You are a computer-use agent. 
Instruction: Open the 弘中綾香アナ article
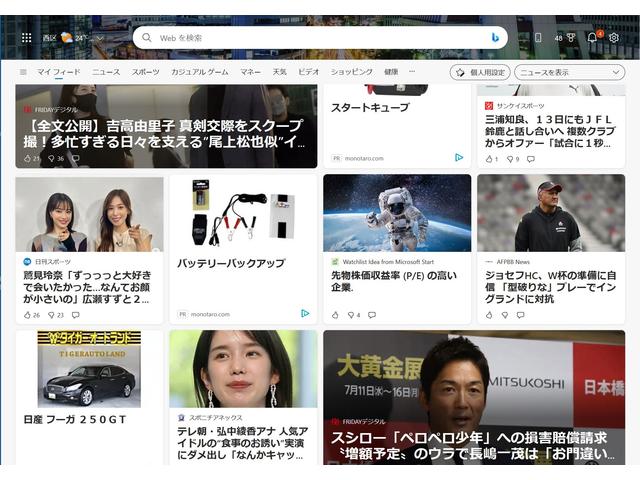[243, 443]
